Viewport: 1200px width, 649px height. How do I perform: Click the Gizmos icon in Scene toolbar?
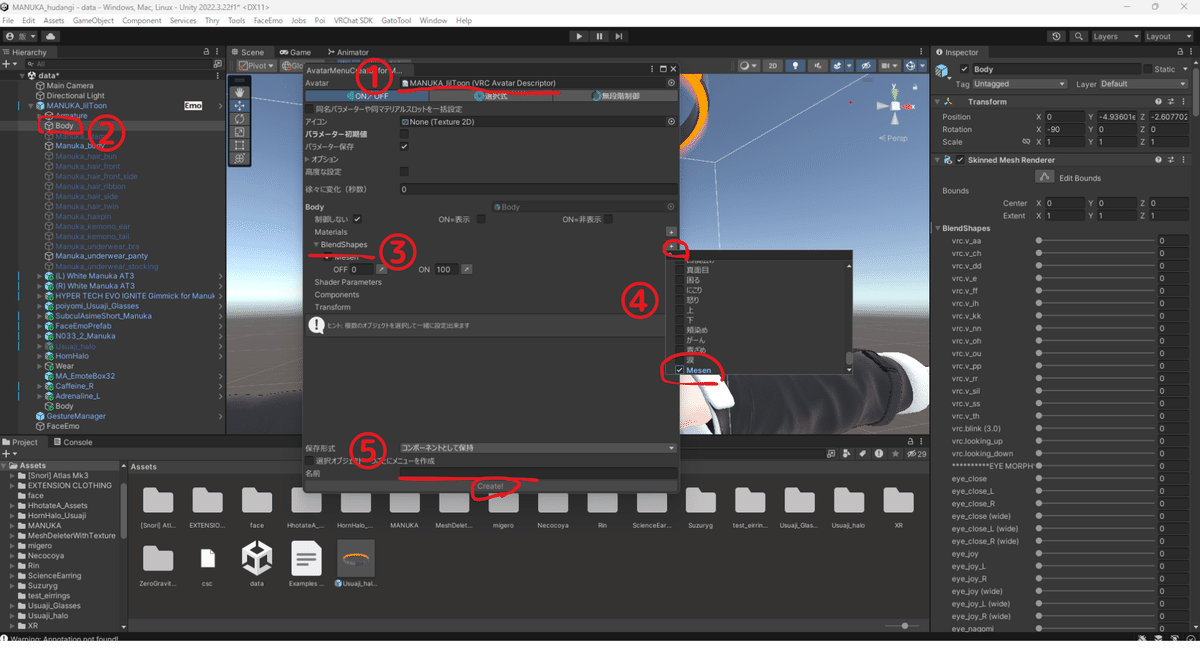pyautogui.click(x=912, y=66)
